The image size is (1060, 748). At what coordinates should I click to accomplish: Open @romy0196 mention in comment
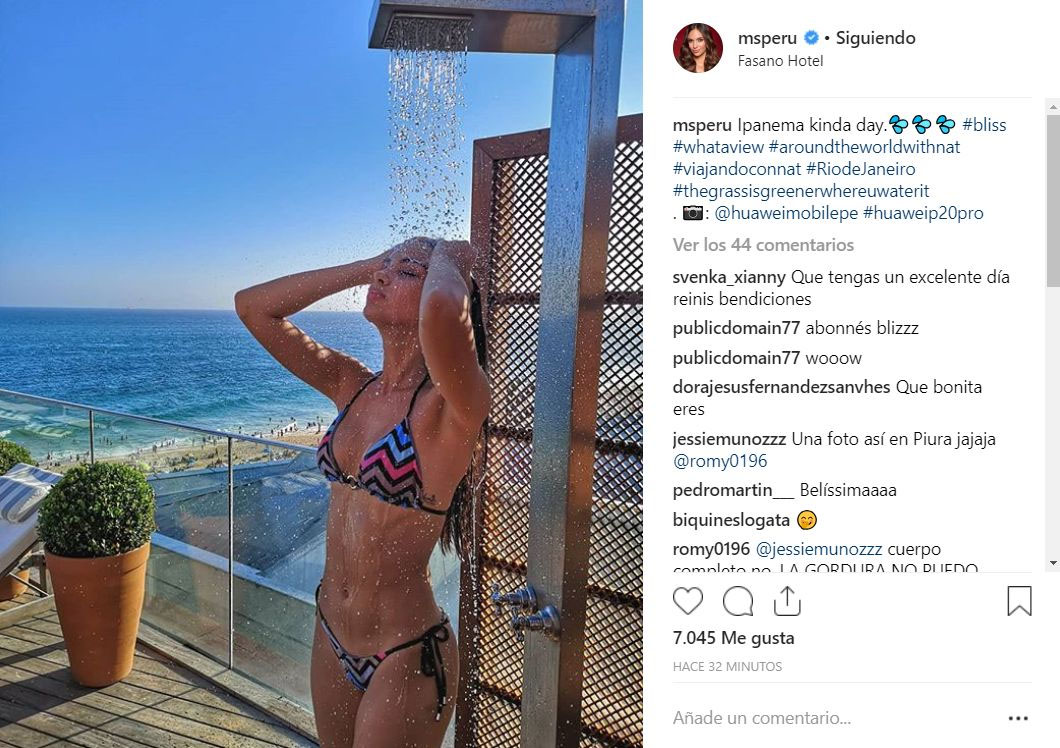coord(720,461)
